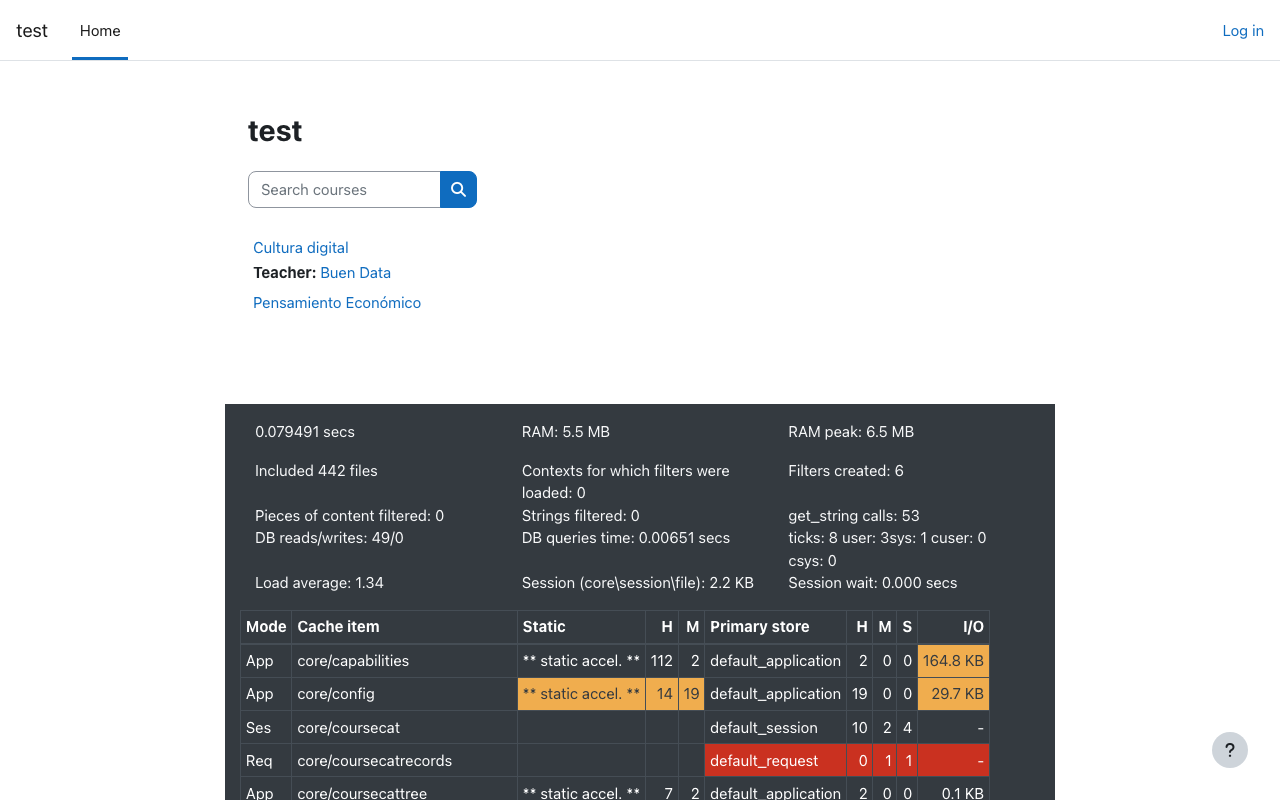Screen dimensions: 1280x800
Task: Click the test page heading
Action: [x=275, y=131]
